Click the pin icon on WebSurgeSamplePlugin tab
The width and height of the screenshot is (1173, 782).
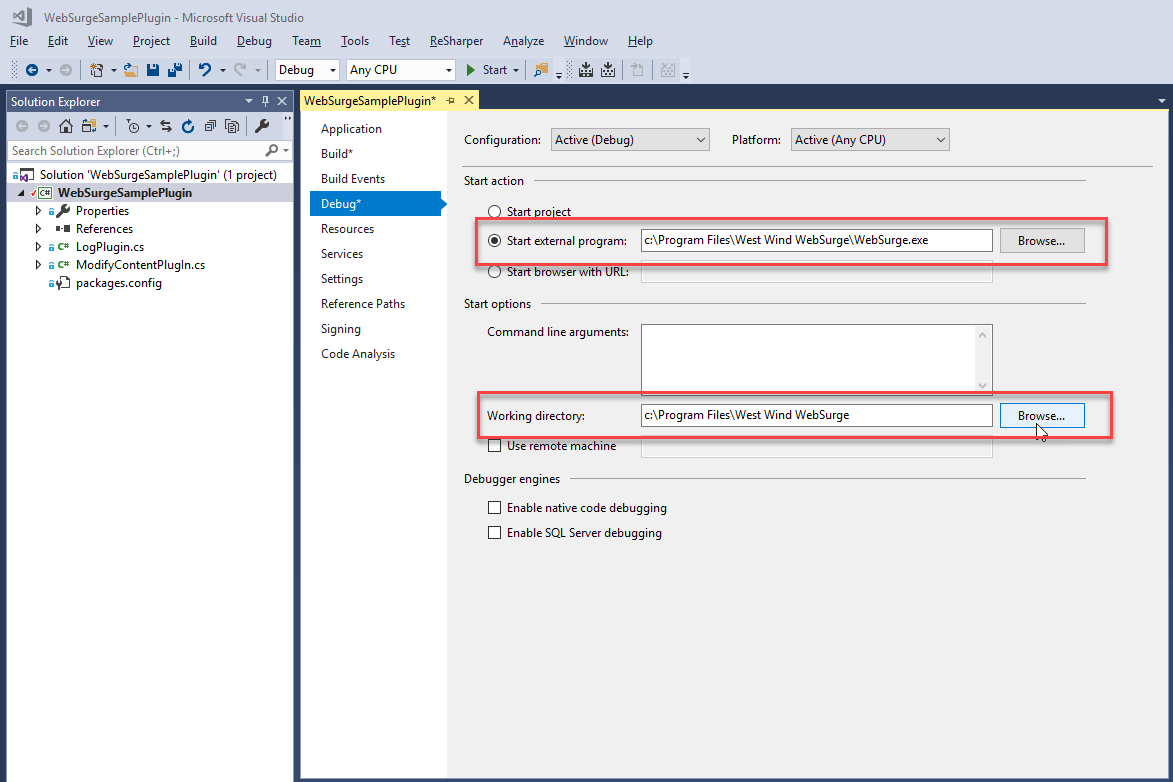[x=450, y=100]
